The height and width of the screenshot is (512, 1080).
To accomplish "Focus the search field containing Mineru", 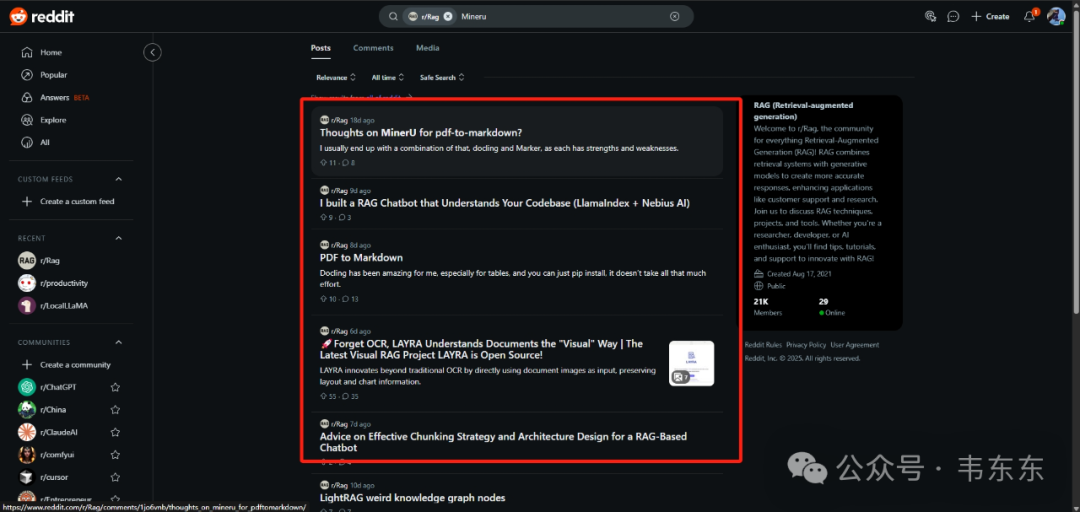I will pos(536,17).
